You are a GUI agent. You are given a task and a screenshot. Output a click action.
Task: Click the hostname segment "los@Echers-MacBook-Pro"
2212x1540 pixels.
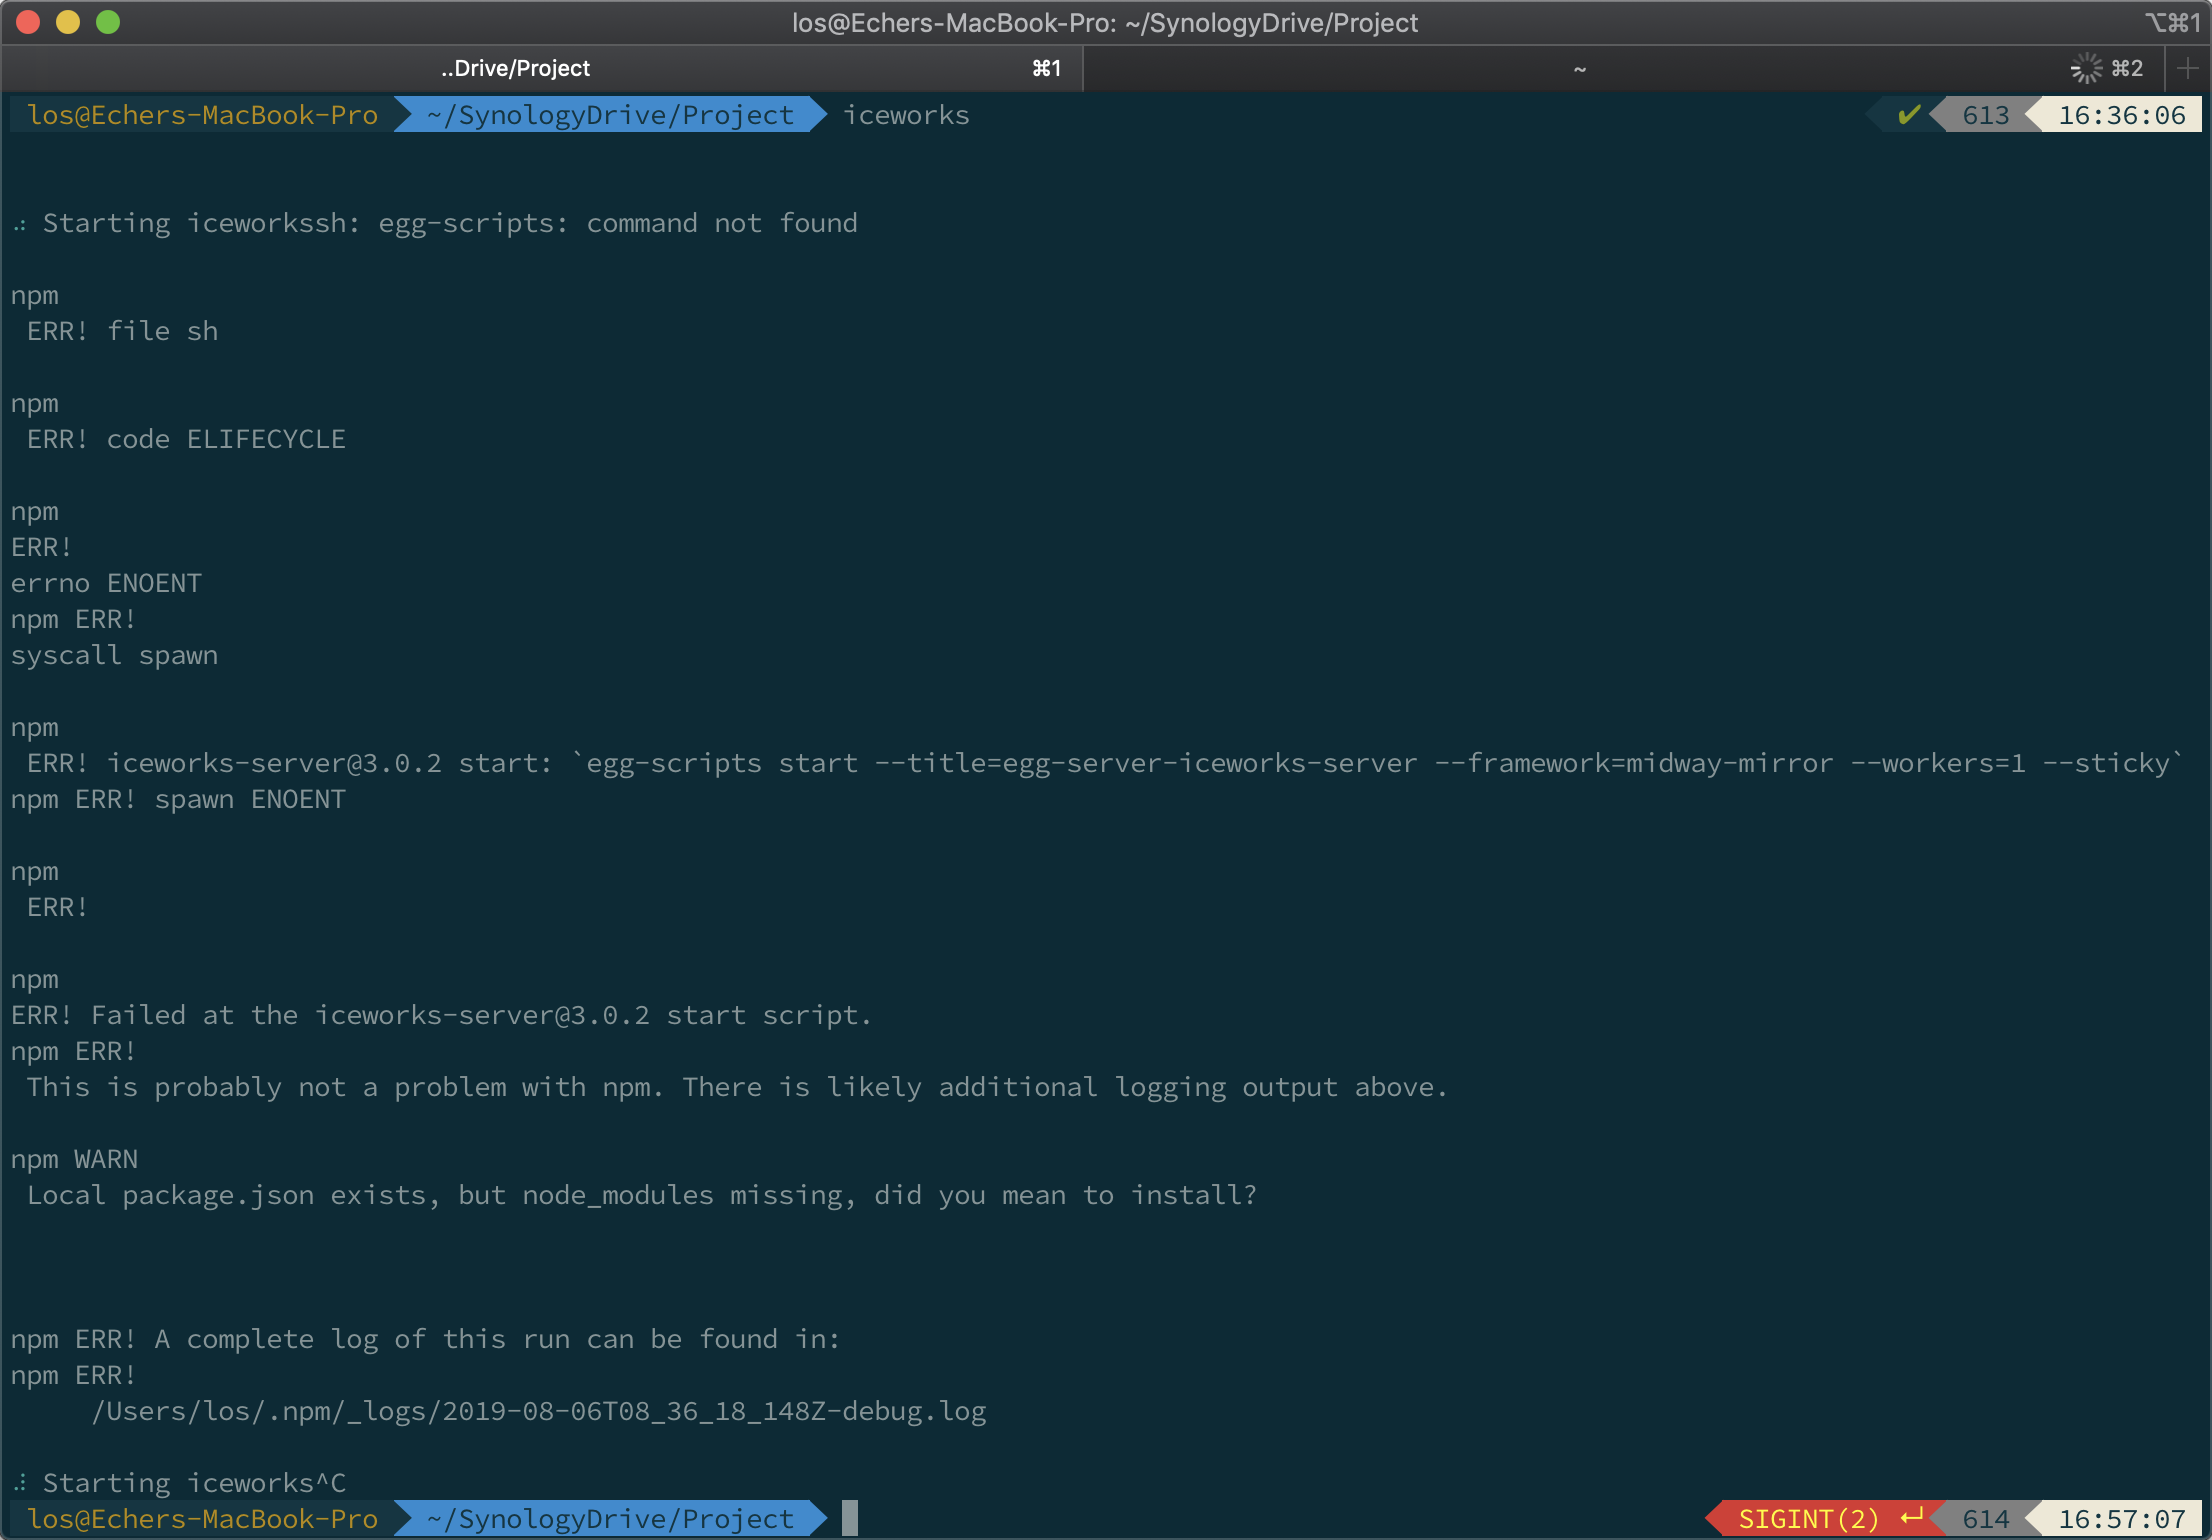(x=200, y=114)
